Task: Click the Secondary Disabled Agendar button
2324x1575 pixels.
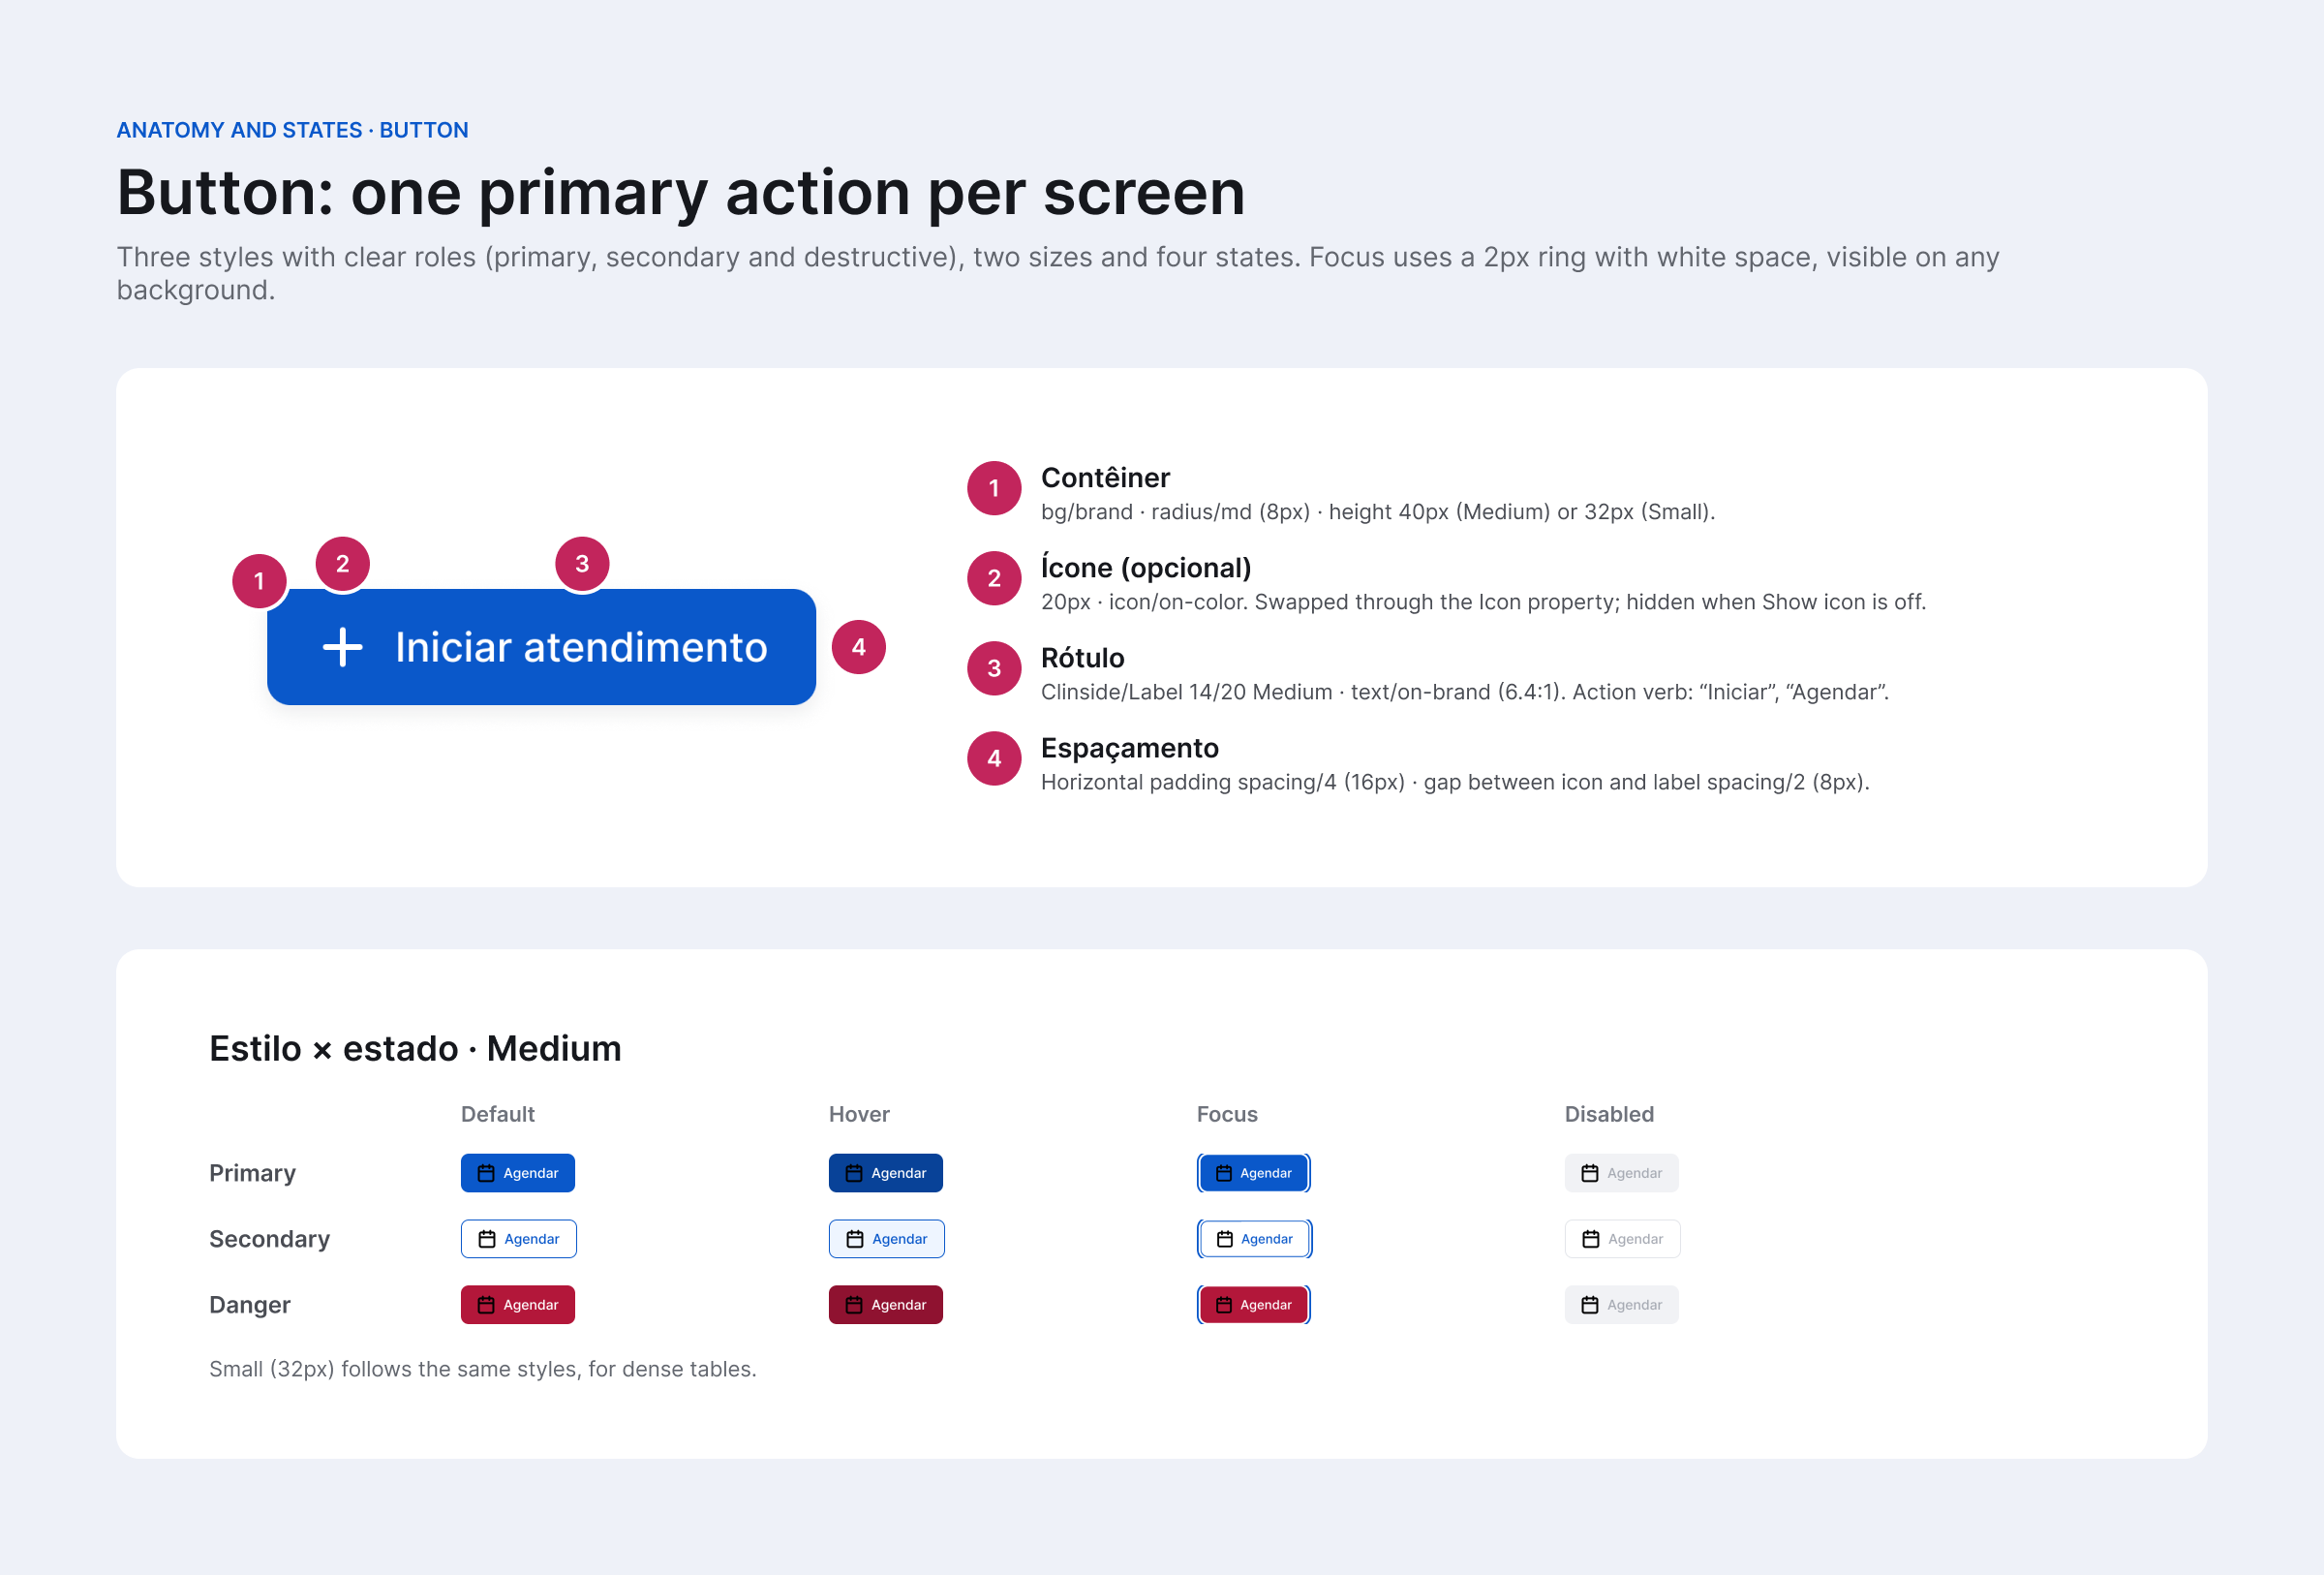Action: pyautogui.click(x=1623, y=1239)
